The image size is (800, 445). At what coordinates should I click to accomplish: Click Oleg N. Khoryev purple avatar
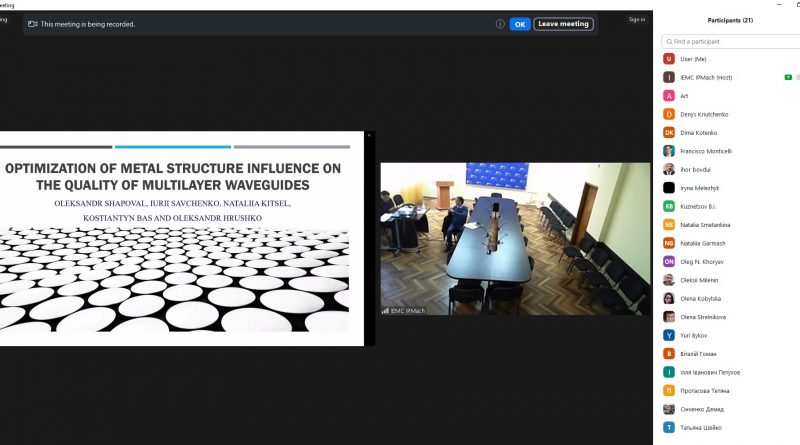(668, 261)
